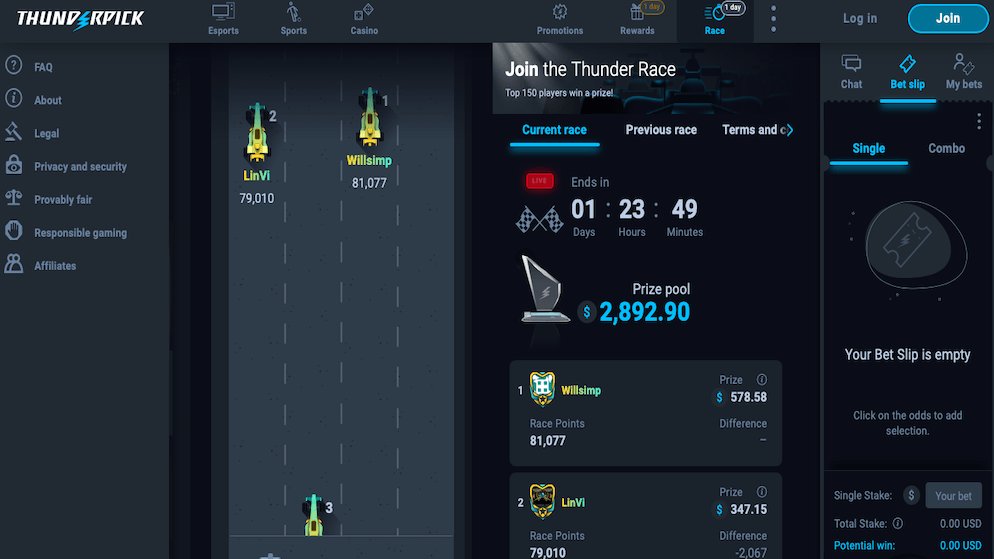Click the number 3 race car on track

(x=314, y=515)
